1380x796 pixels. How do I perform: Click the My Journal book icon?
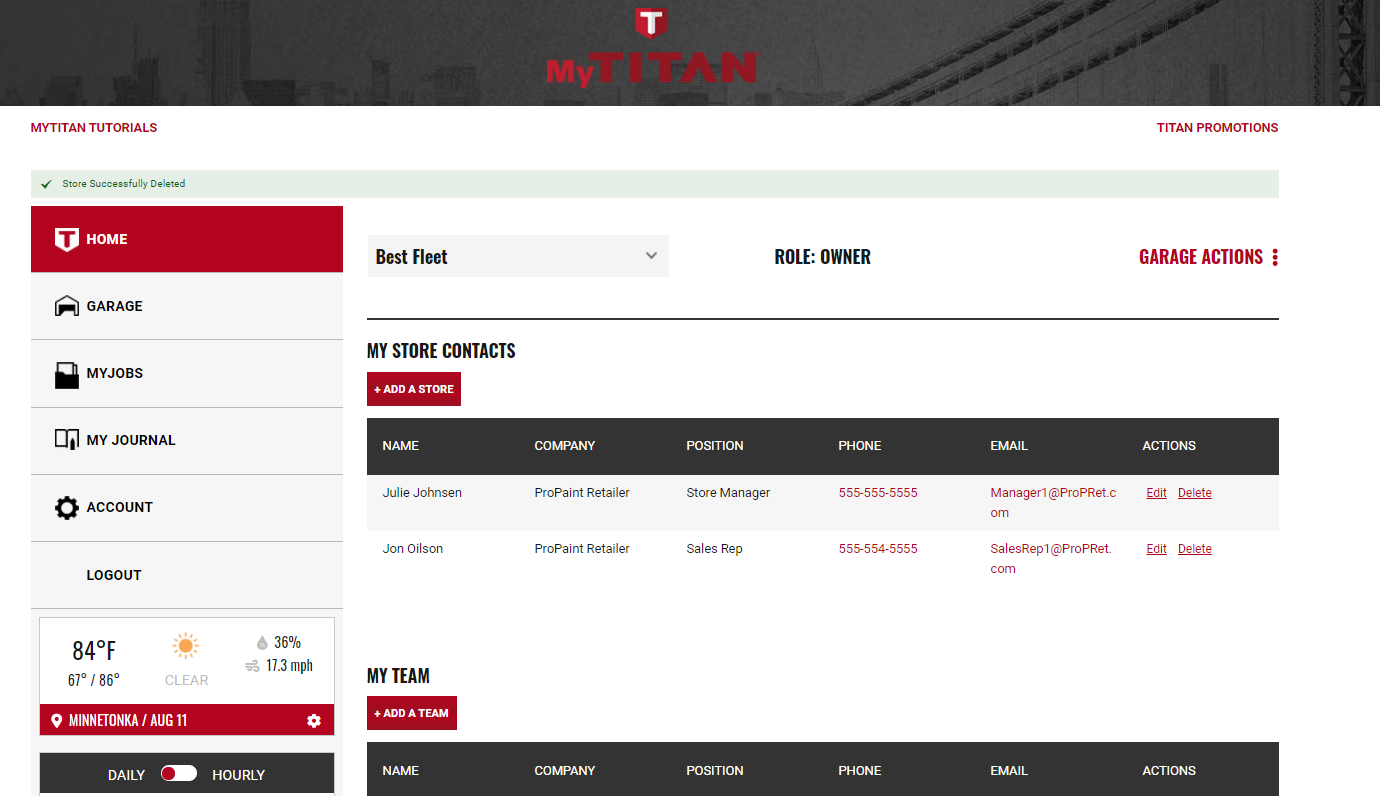tap(66, 440)
